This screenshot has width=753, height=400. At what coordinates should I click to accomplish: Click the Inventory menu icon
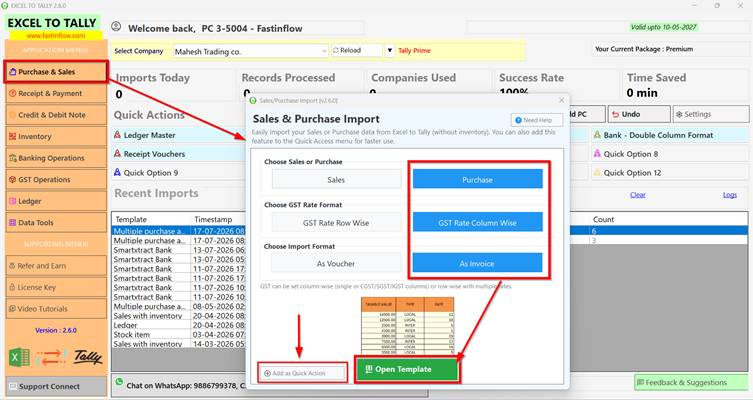[x=12, y=136]
